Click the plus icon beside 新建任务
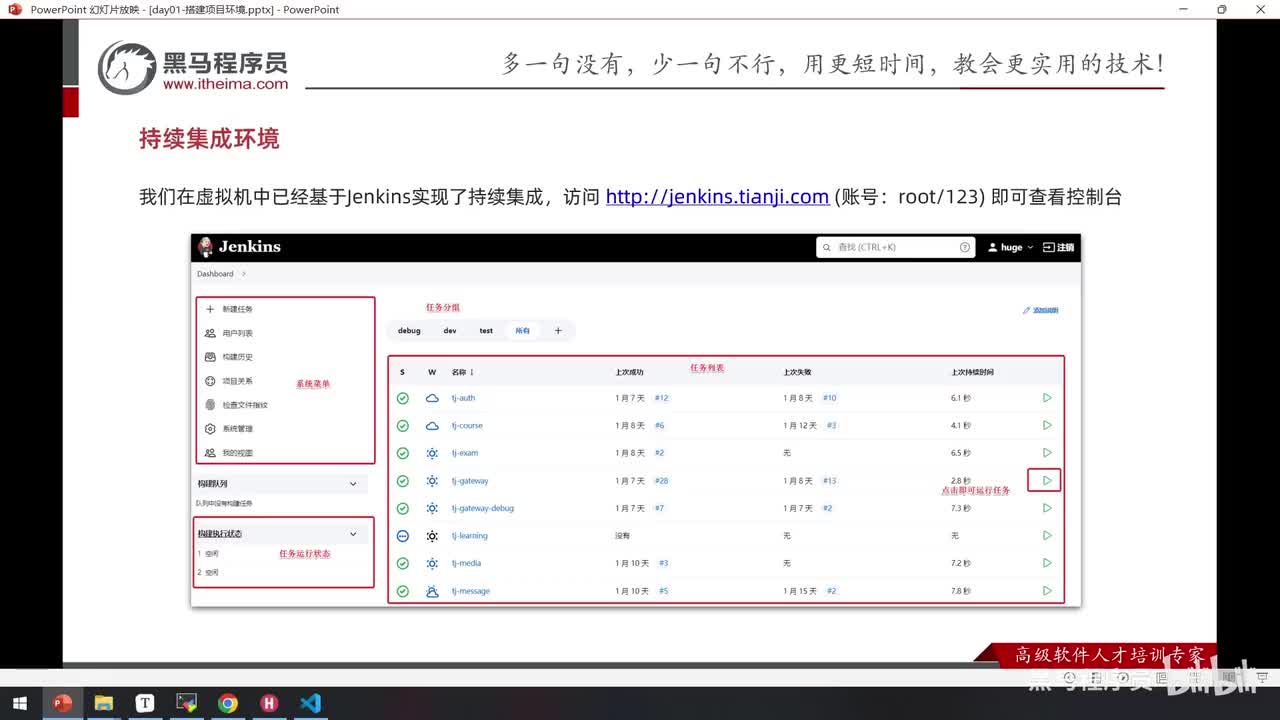Viewport: 1280px width, 720px height. coord(210,309)
